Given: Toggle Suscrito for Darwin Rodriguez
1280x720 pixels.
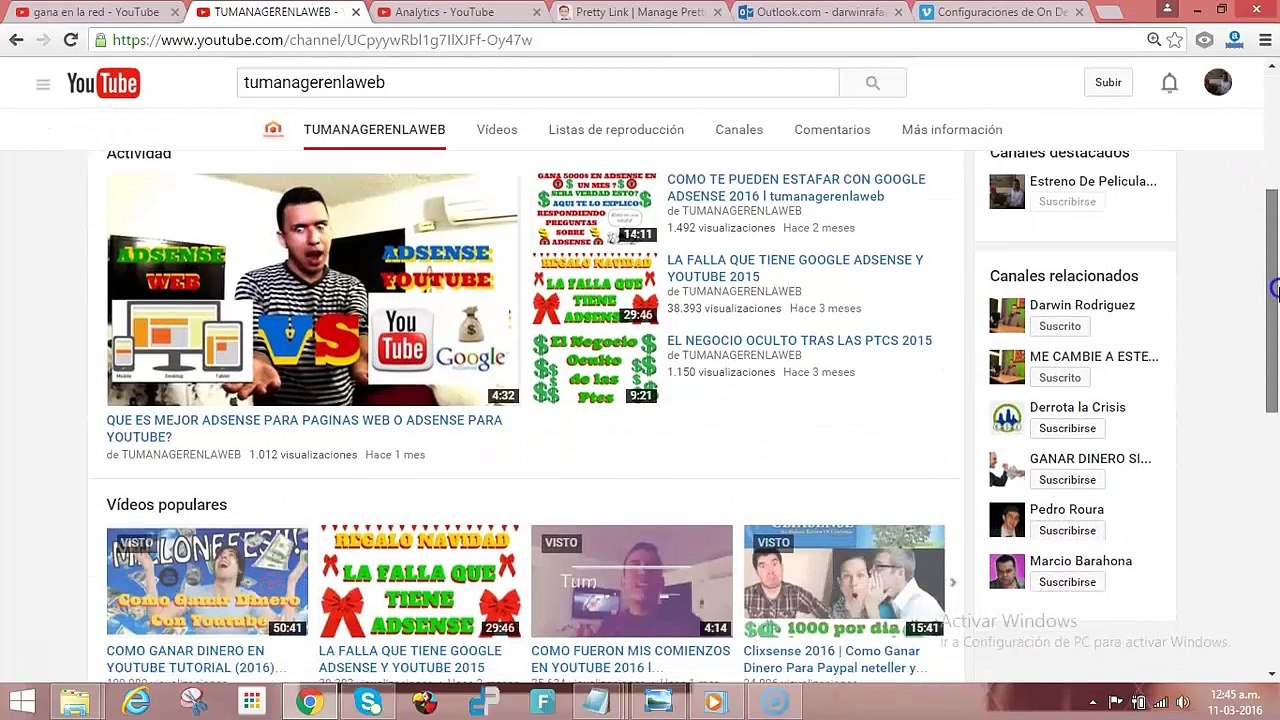Looking at the screenshot, I should coord(1060,326).
